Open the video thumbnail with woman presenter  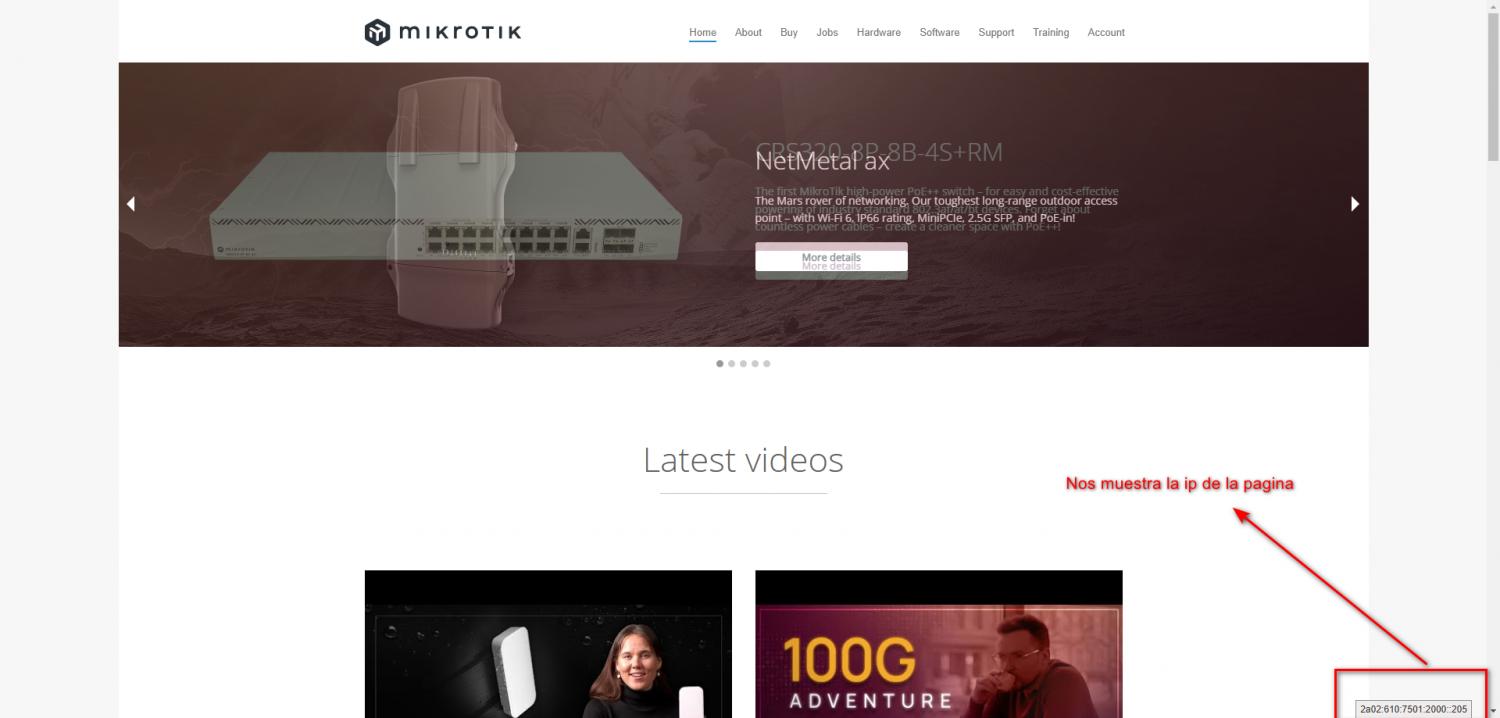pos(548,644)
